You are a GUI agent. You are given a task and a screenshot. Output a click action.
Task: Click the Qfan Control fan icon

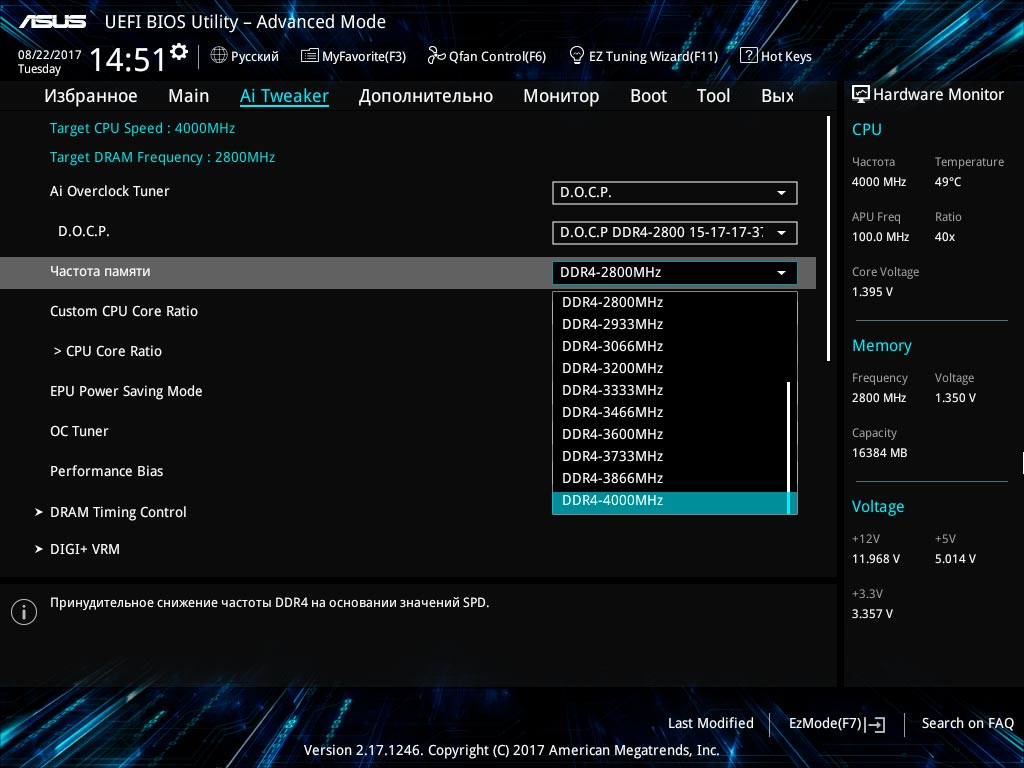click(x=436, y=56)
